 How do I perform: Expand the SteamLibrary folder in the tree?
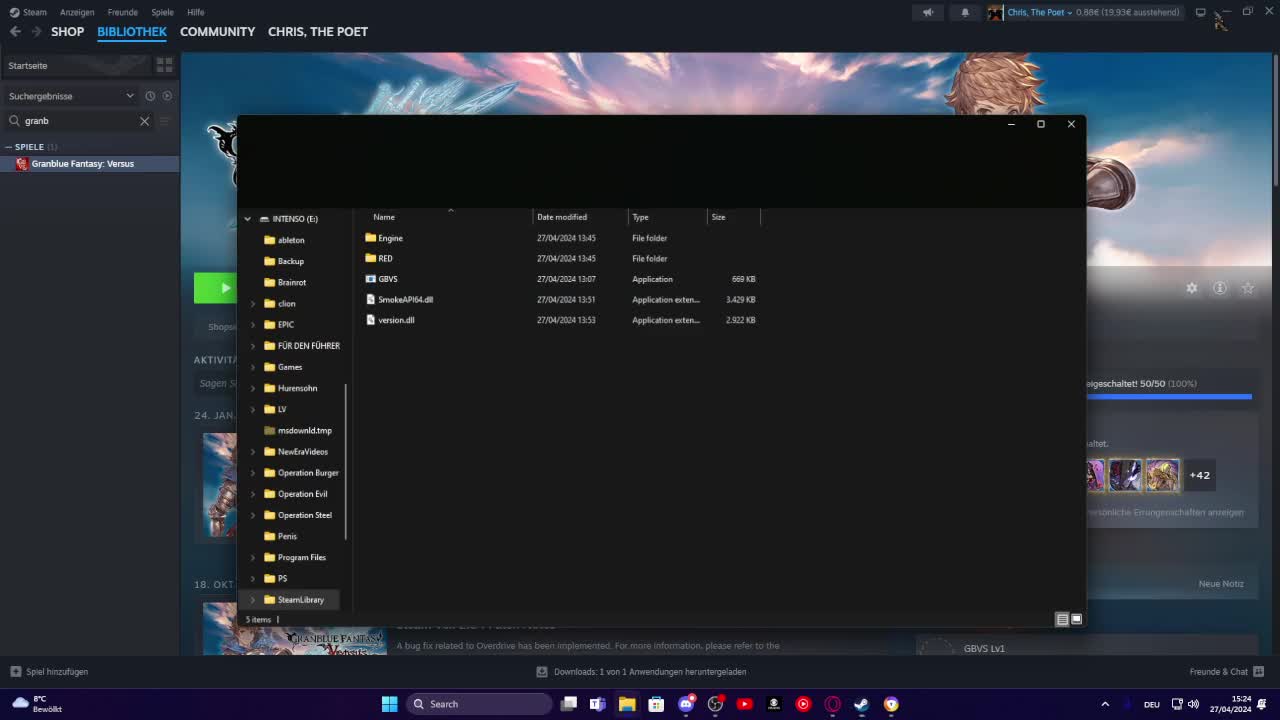click(x=251, y=599)
